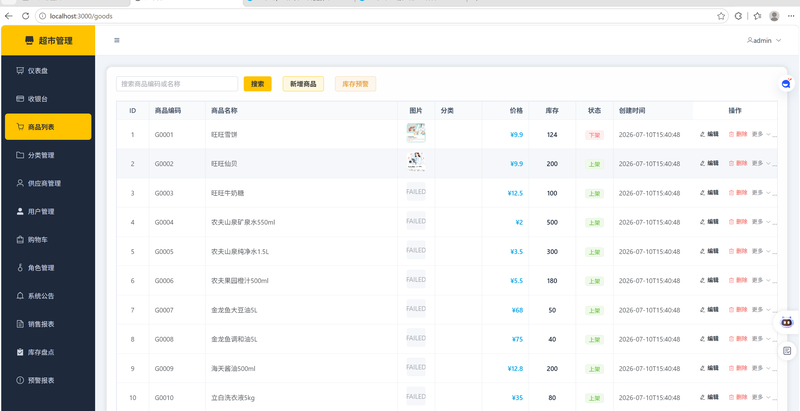Edit 金龙鱼大豆油5L row
The width and height of the screenshot is (800, 411).
[709, 310]
